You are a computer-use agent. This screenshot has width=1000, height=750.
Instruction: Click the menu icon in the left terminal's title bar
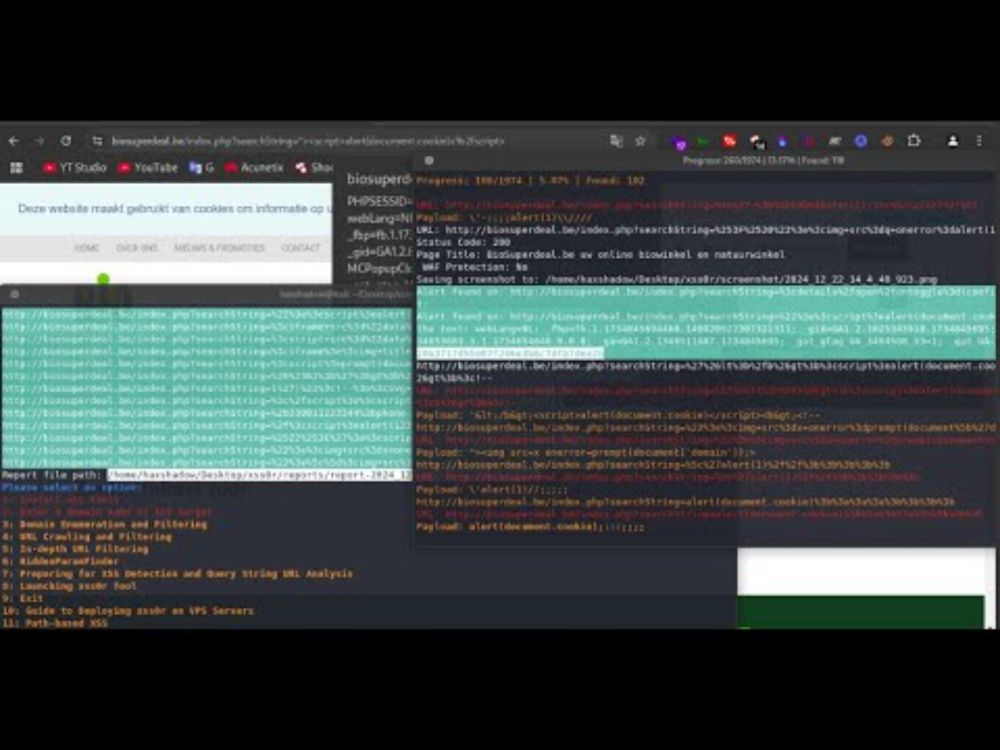click(14, 294)
